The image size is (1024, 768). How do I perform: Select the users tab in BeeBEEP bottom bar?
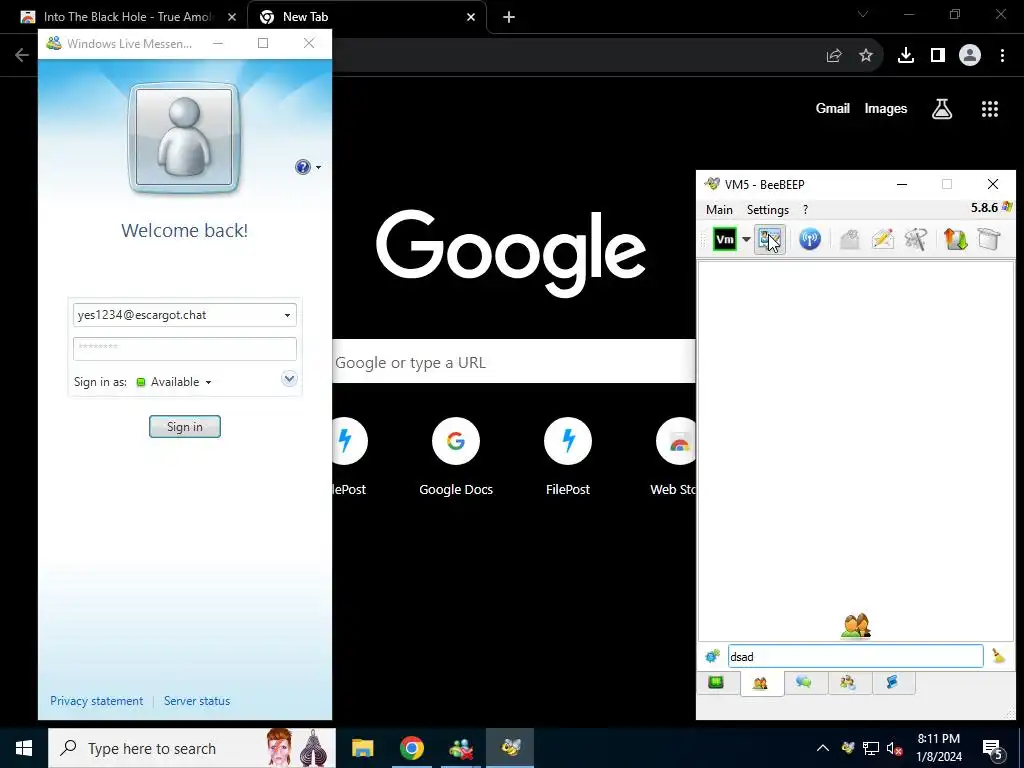coord(760,684)
